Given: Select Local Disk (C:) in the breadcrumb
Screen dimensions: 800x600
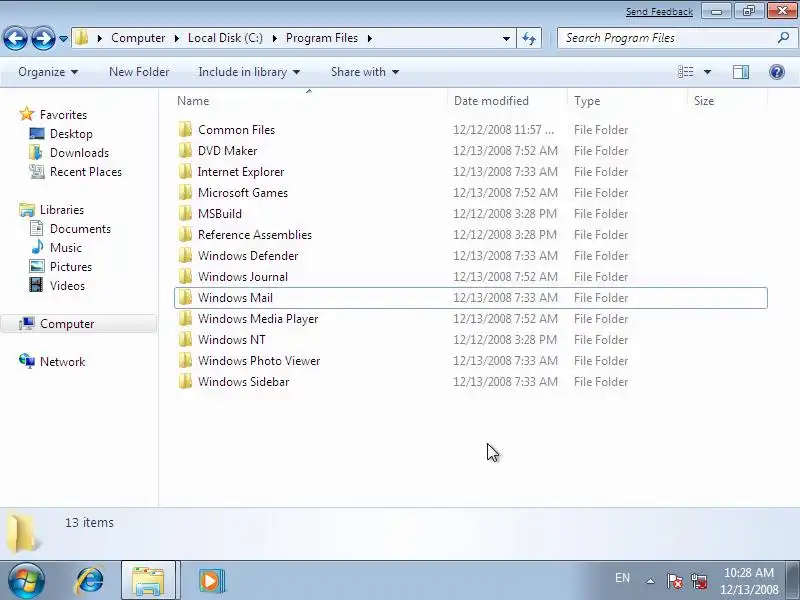Looking at the screenshot, I should pos(225,38).
